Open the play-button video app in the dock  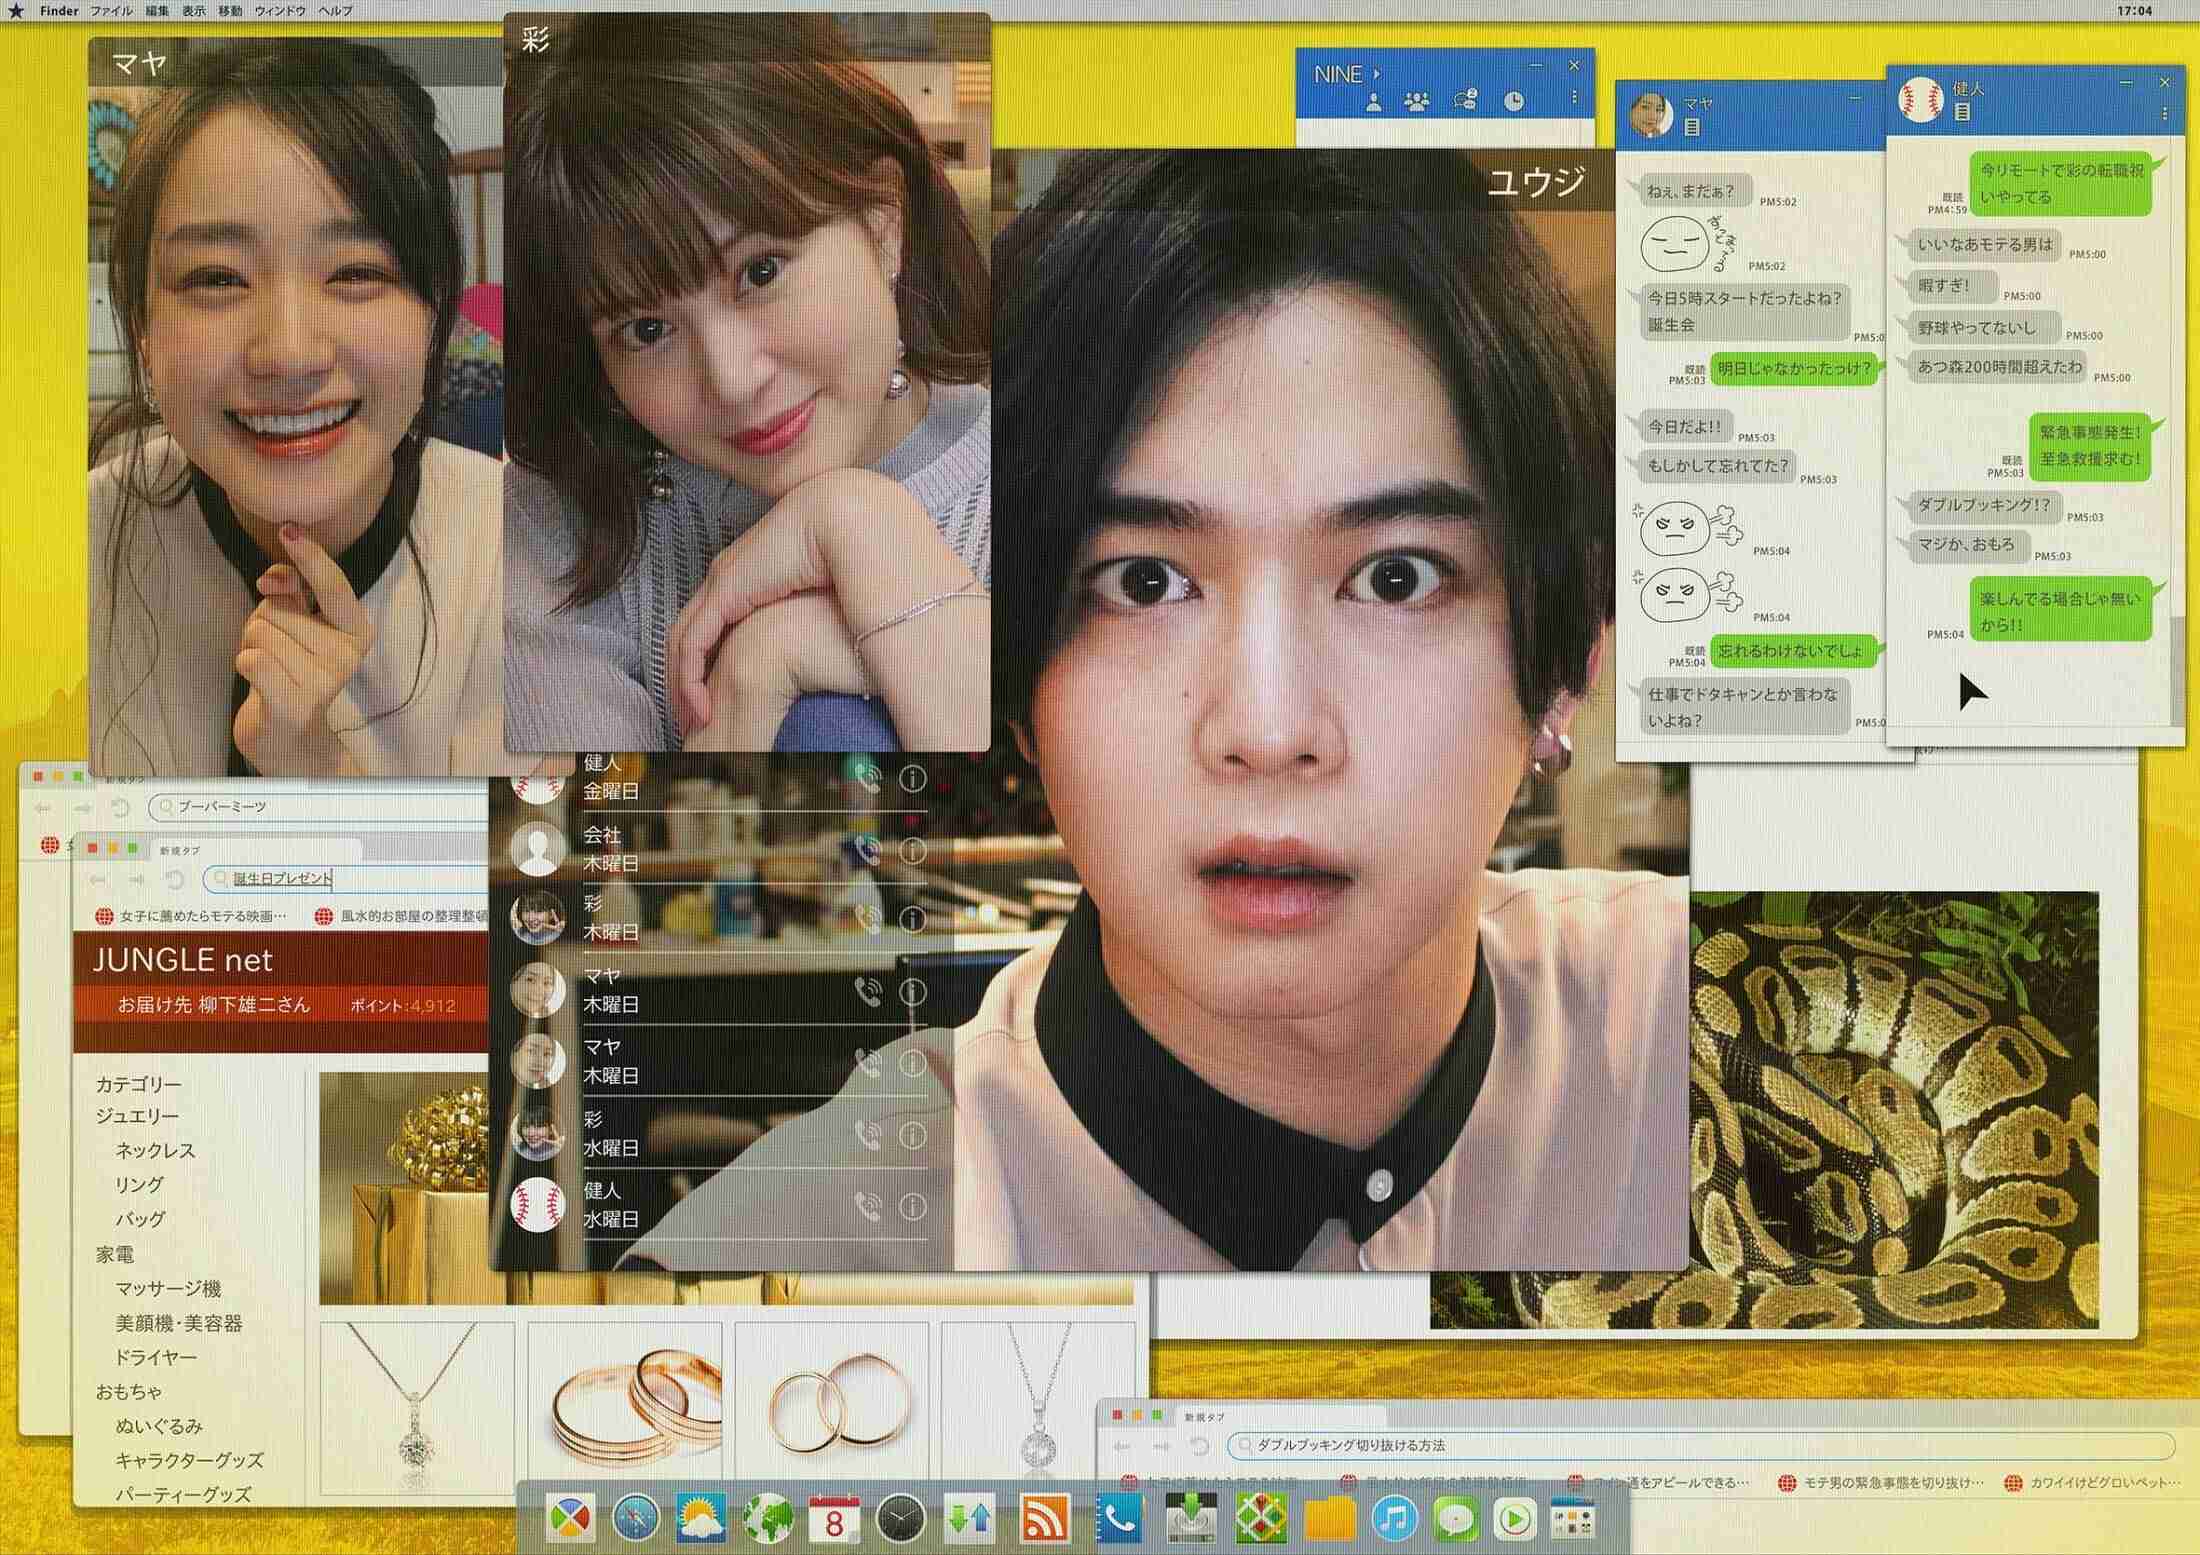(1514, 1521)
